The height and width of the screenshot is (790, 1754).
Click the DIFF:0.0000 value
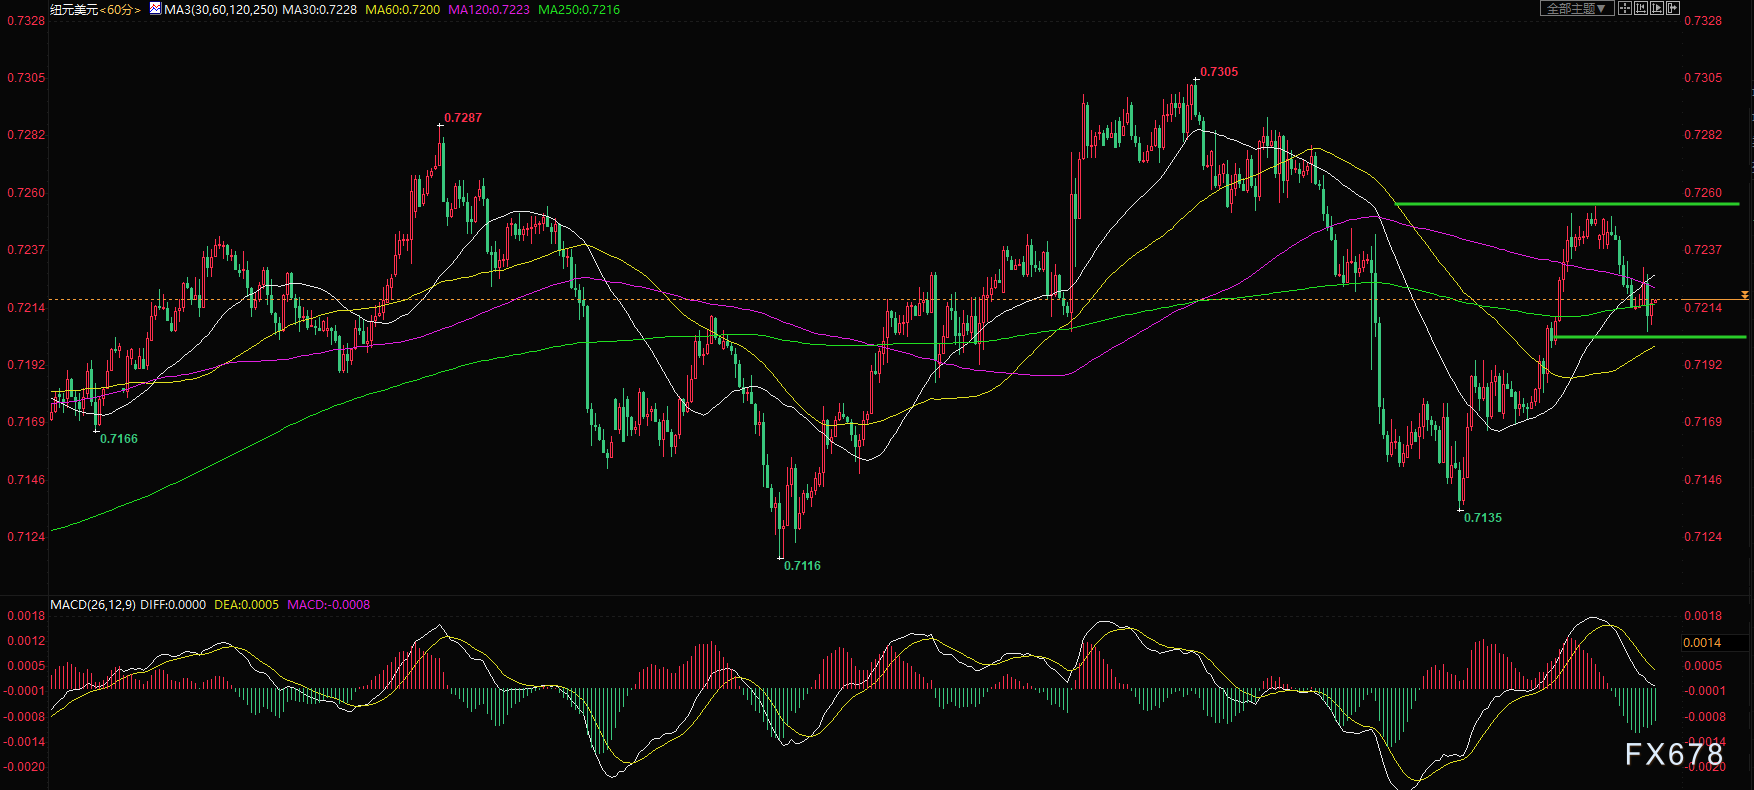(x=173, y=605)
